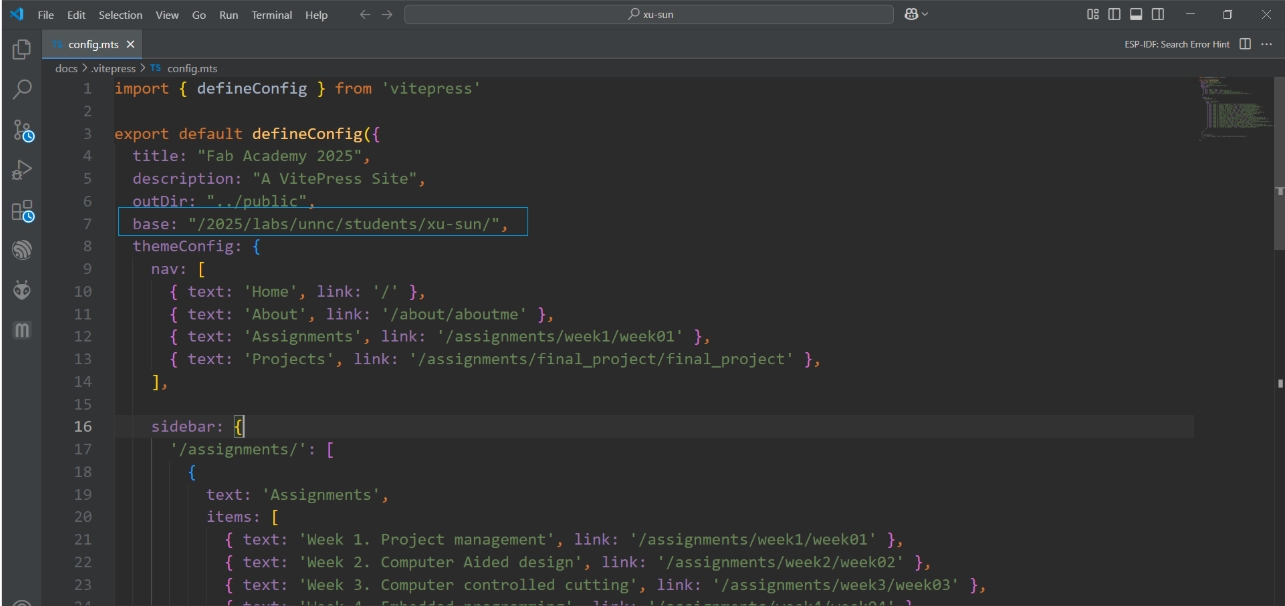Click the VS Code logo in title bar
This screenshot has width=1285, height=606.
[x=16, y=14]
